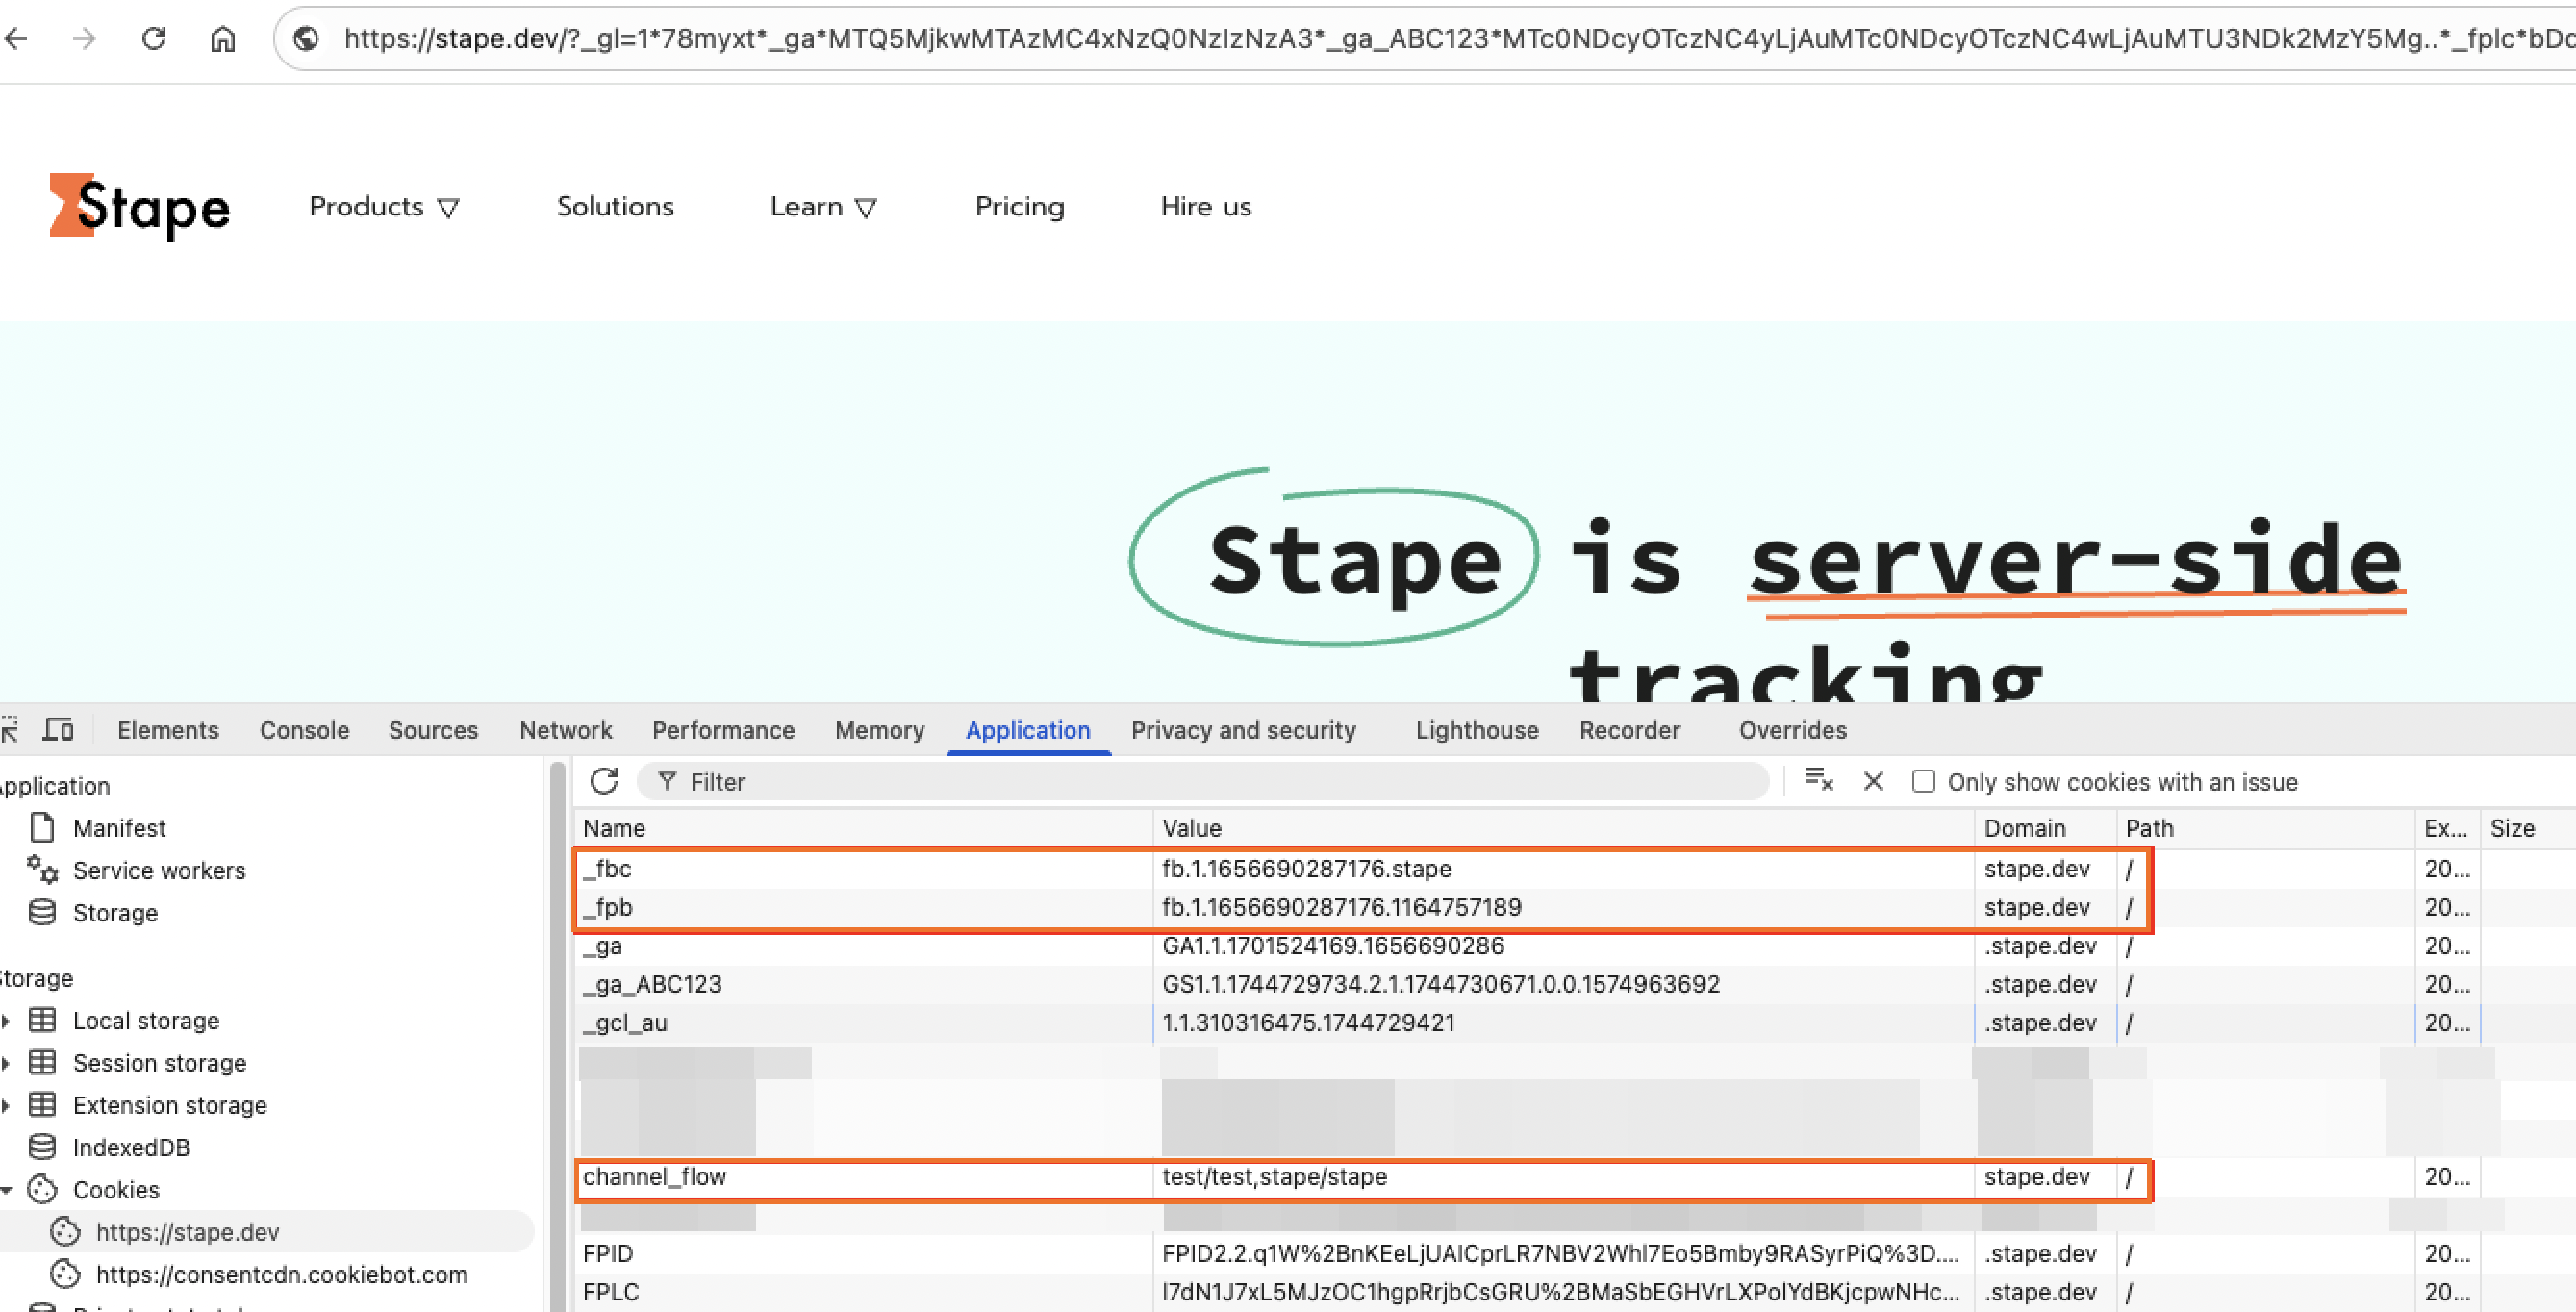Click the browser back arrow
Viewport: 2576px width, 1312px height.
click(x=16, y=39)
